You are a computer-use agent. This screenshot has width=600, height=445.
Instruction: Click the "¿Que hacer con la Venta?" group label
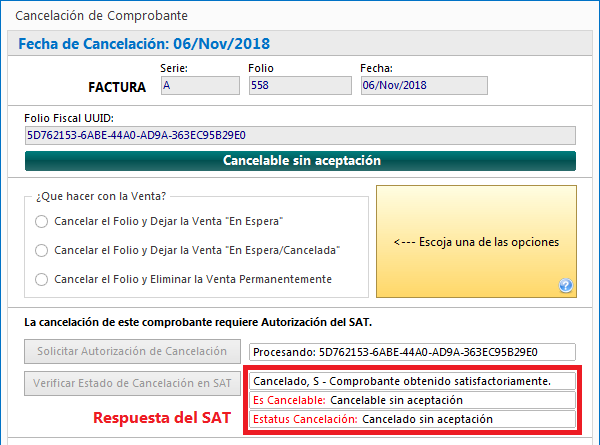point(101,196)
